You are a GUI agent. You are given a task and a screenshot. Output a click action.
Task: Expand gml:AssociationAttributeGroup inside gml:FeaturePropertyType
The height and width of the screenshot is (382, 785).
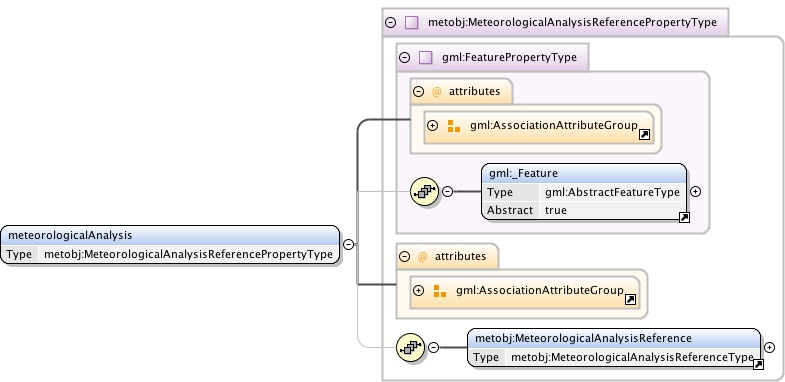[x=433, y=126]
